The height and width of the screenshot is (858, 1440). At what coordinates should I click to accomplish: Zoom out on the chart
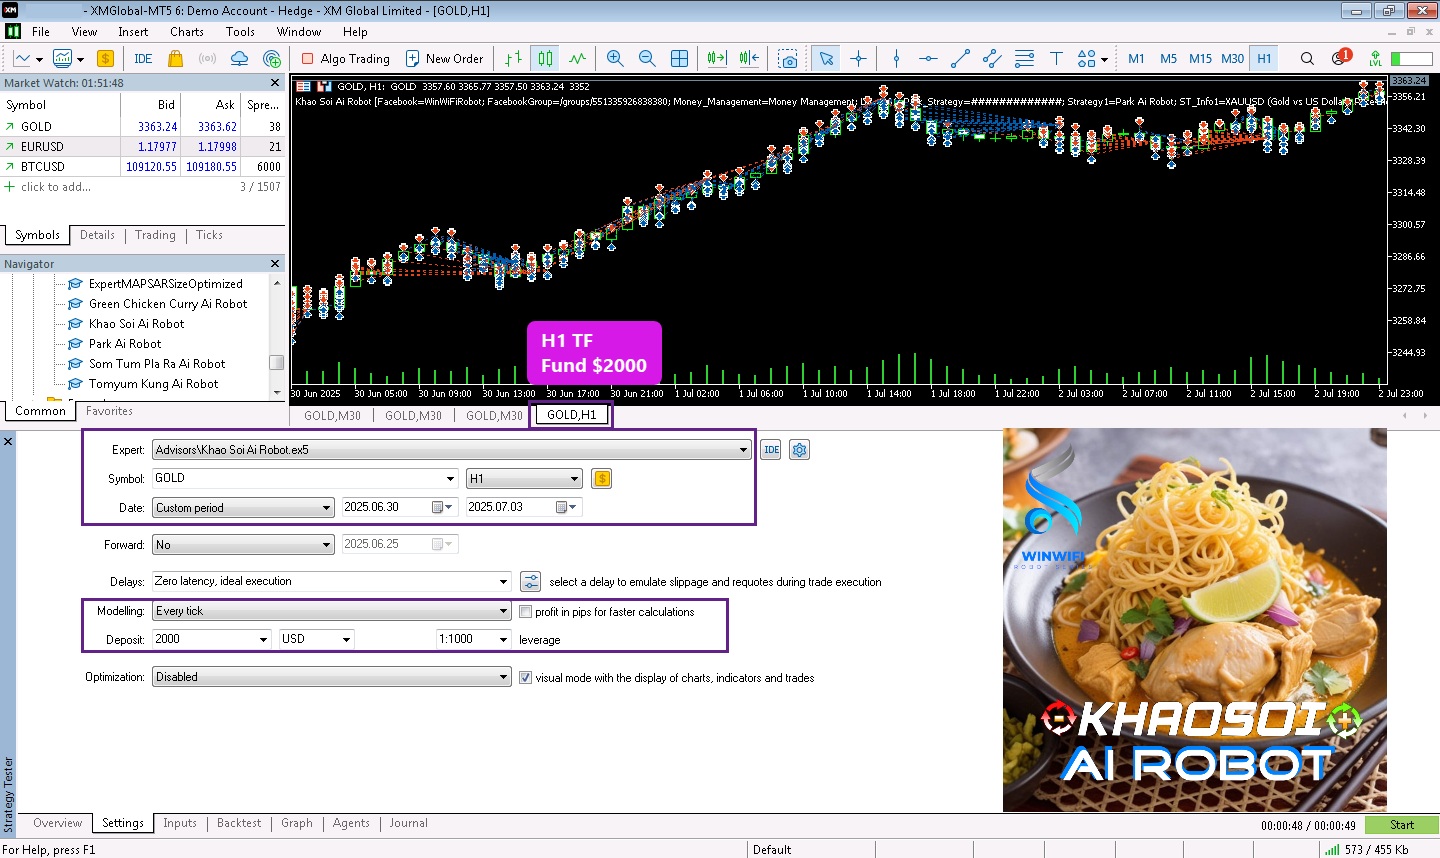coord(647,58)
